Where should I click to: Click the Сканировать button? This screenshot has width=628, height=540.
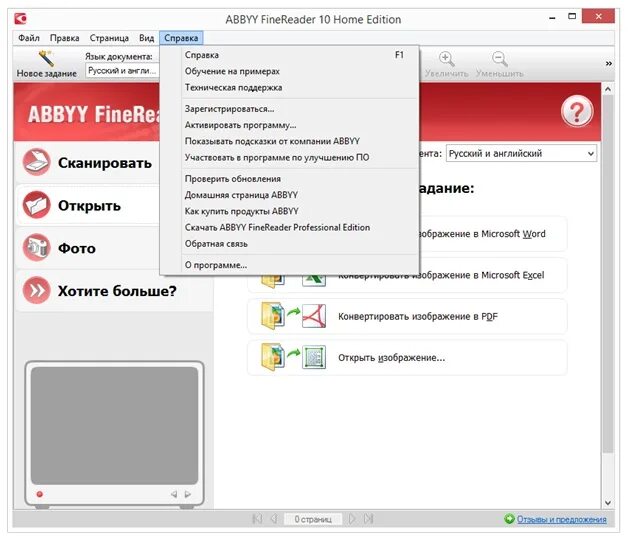coord(88,162)
